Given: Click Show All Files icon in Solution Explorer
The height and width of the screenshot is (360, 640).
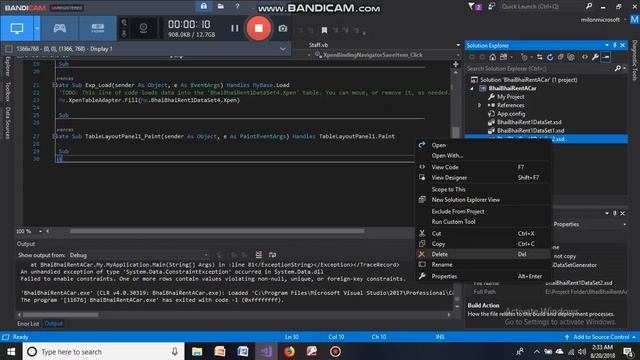Looking at the screenshot, I should tap(571, 57).
